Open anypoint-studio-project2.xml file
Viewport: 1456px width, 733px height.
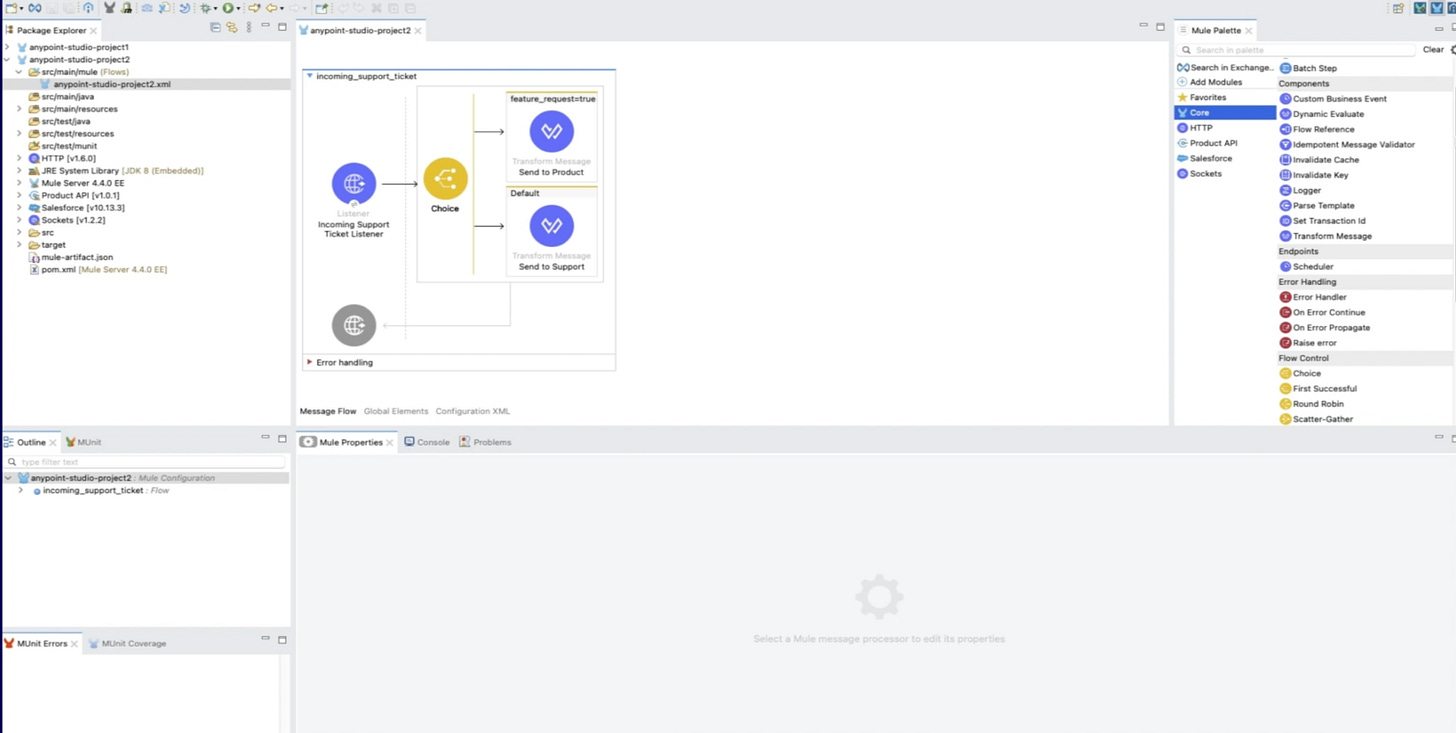click(x=112, y=84)
